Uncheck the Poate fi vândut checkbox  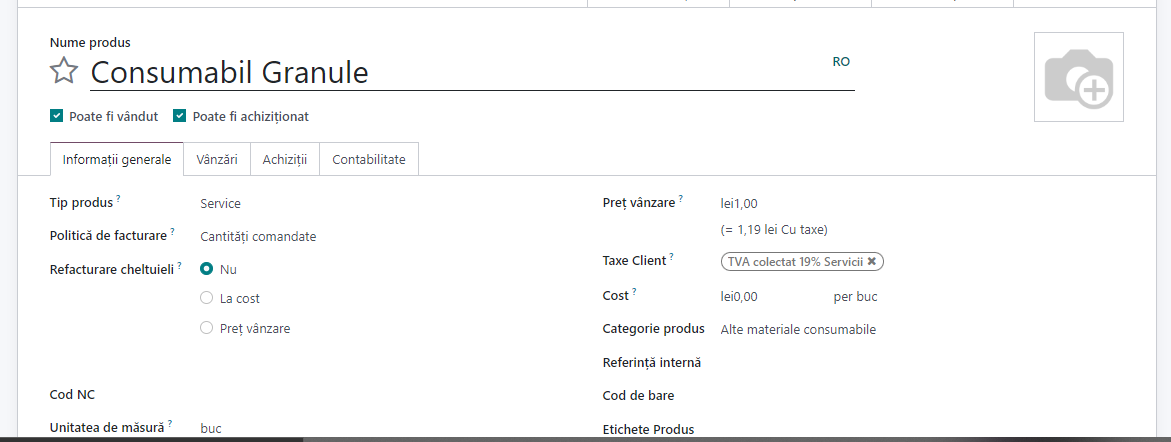click(x=56, y=116)
